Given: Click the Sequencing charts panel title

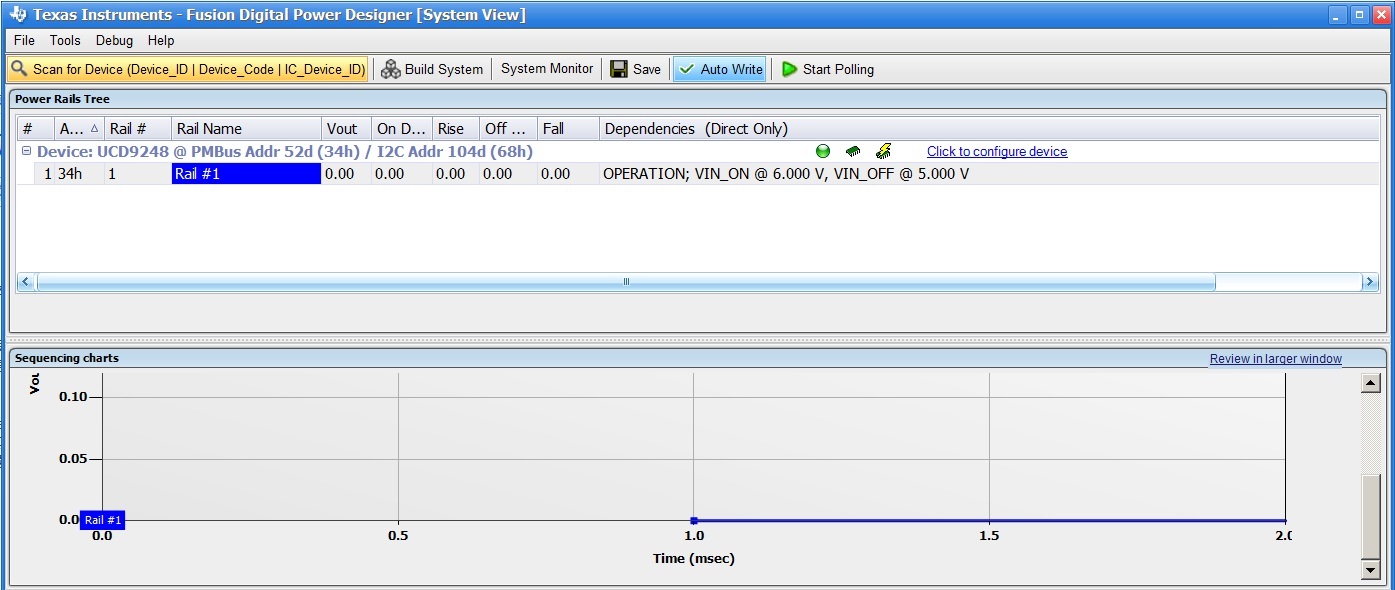Looking at the screenshot, I should click(67, 358).
